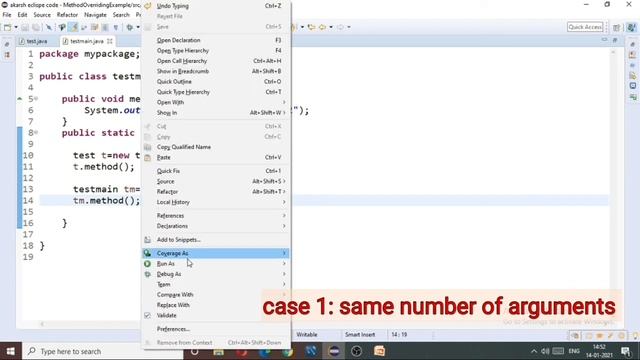Image resolution: width=640 pixels, height=360 pixels.
Task: Click the gear-shaped Debug toolbar icon
Action: point(130,27)
